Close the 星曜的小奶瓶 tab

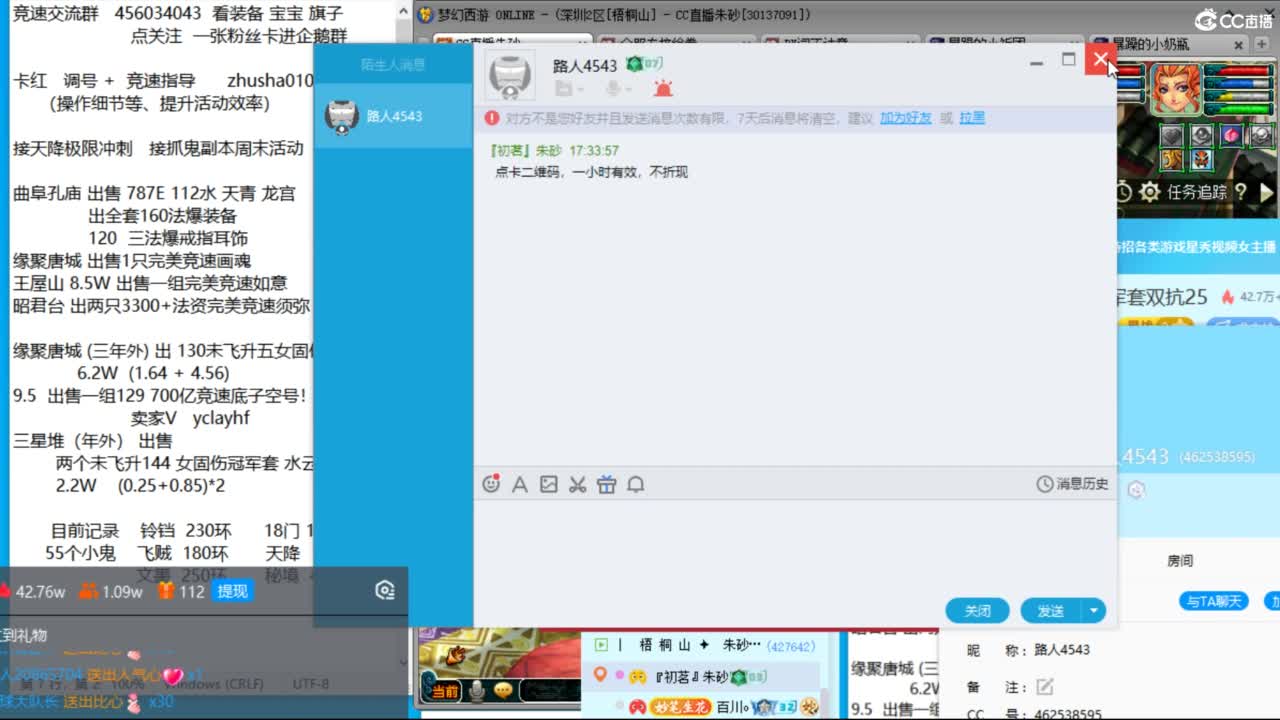pyautogui.click(x=1238, y=45)
